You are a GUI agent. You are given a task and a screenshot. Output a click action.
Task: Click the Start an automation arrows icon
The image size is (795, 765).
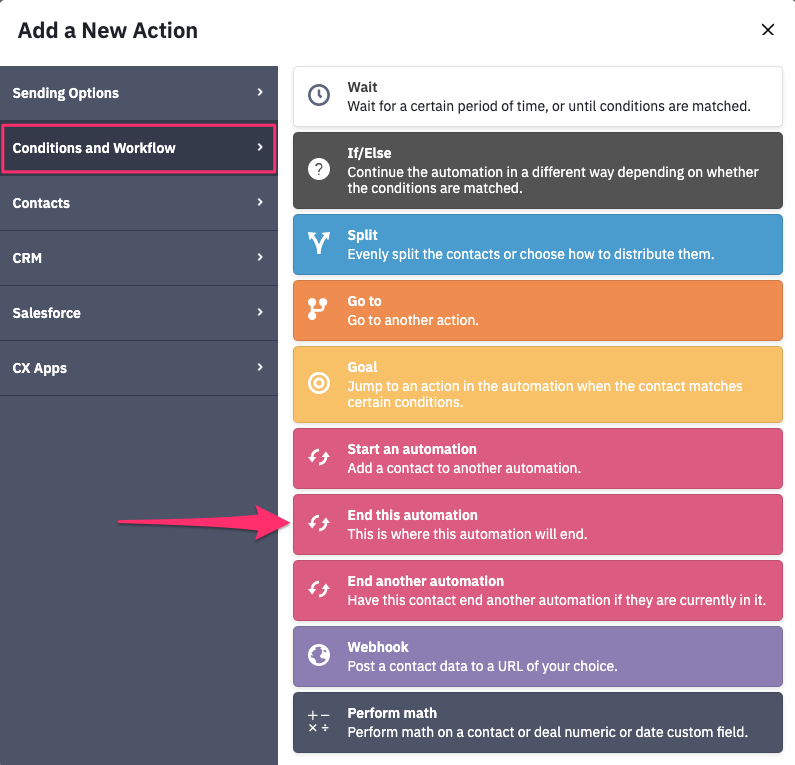[318, 457]
